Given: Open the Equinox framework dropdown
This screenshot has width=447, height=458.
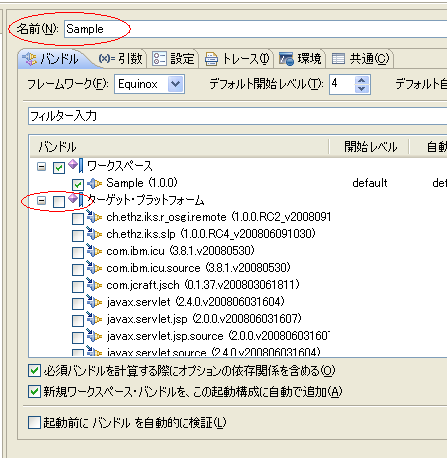Looking at the screenshot, I should pos(176,84).
